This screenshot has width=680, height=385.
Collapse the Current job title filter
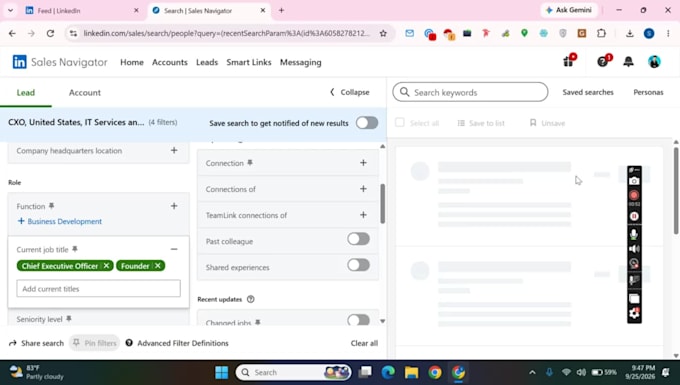(174, 249)
